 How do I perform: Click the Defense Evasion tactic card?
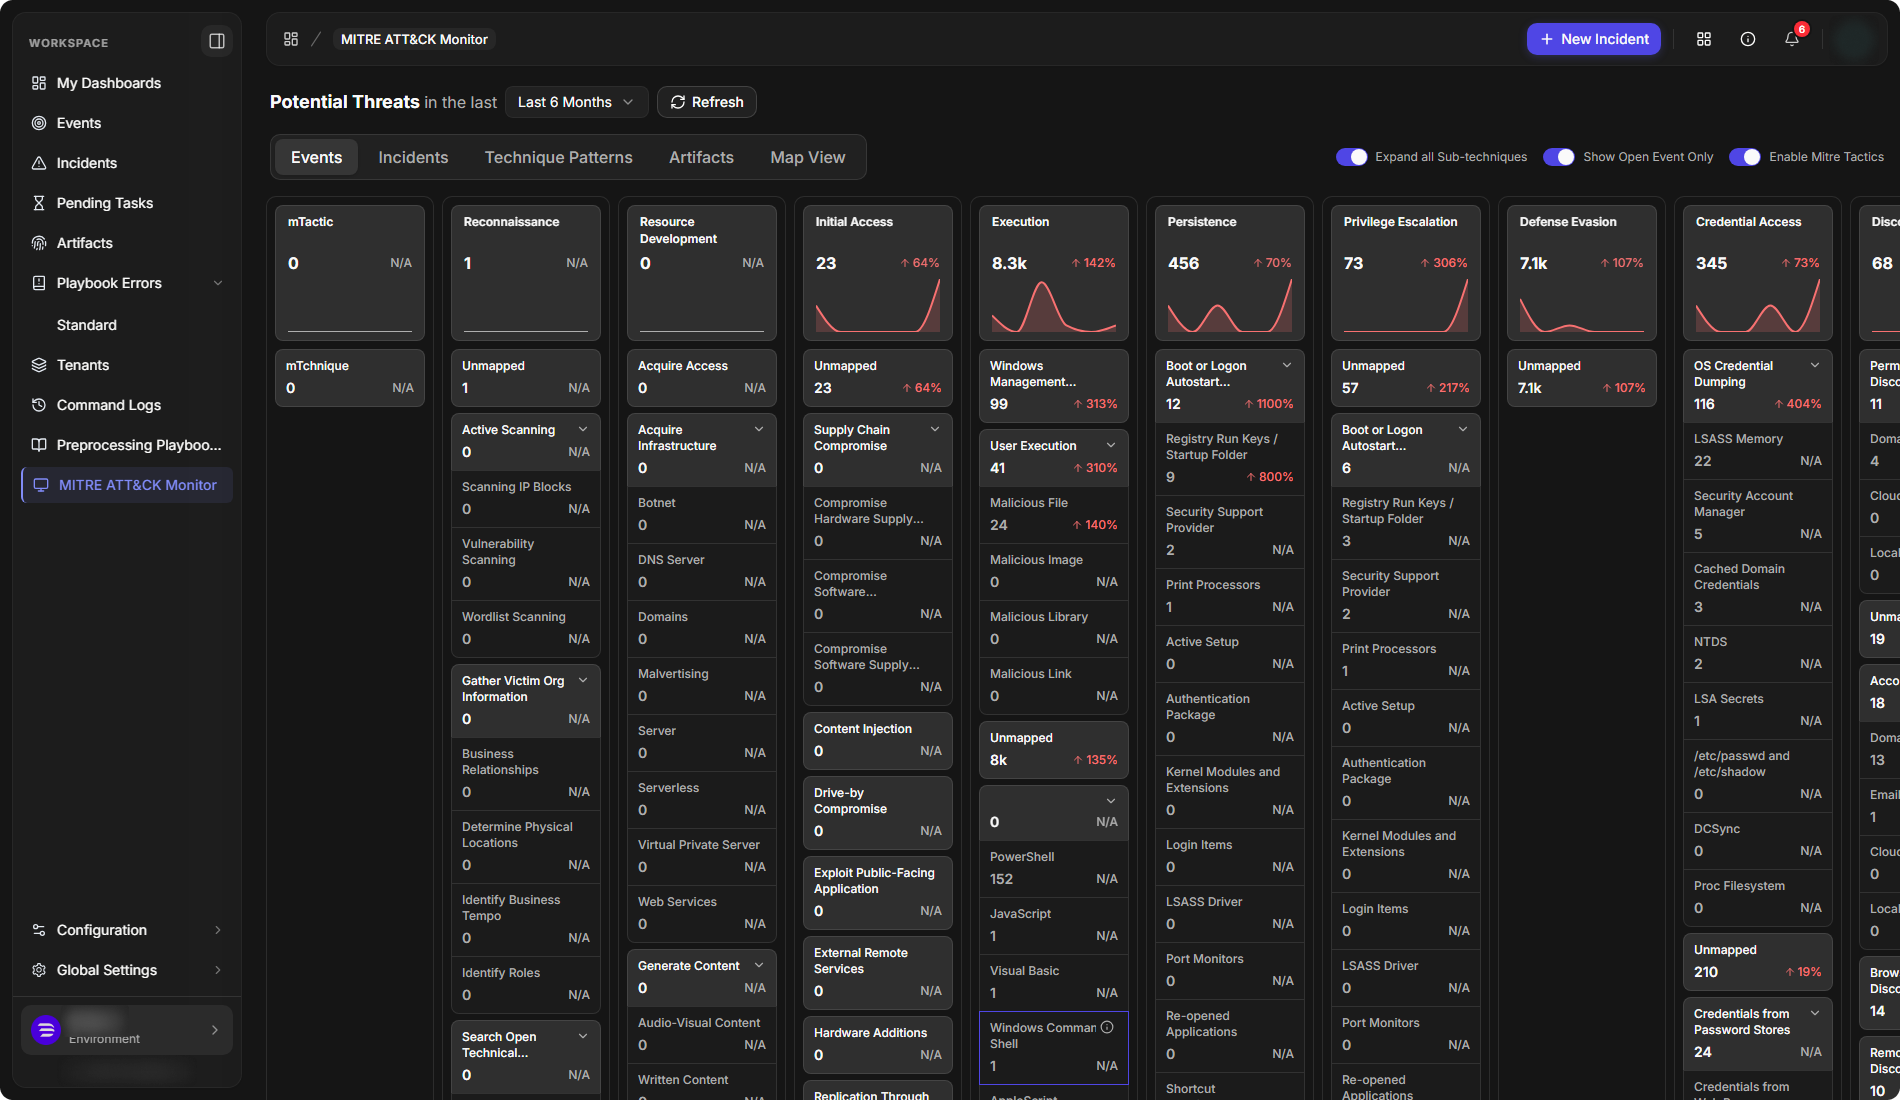(1582, 273)
